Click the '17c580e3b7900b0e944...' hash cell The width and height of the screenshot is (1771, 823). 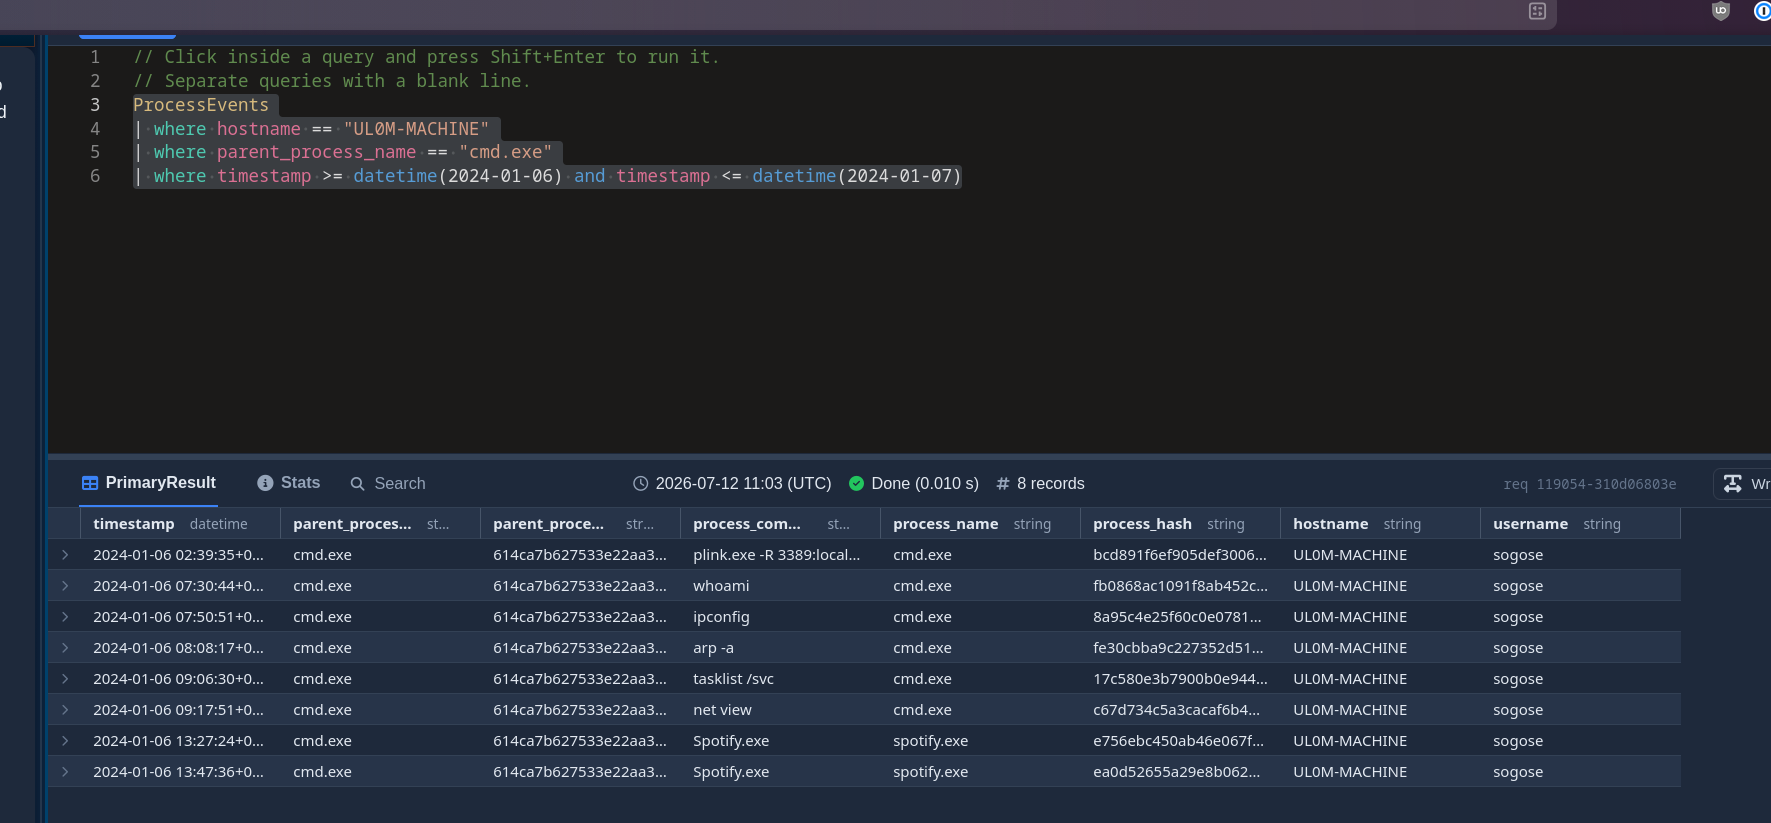coord(1180,679)
